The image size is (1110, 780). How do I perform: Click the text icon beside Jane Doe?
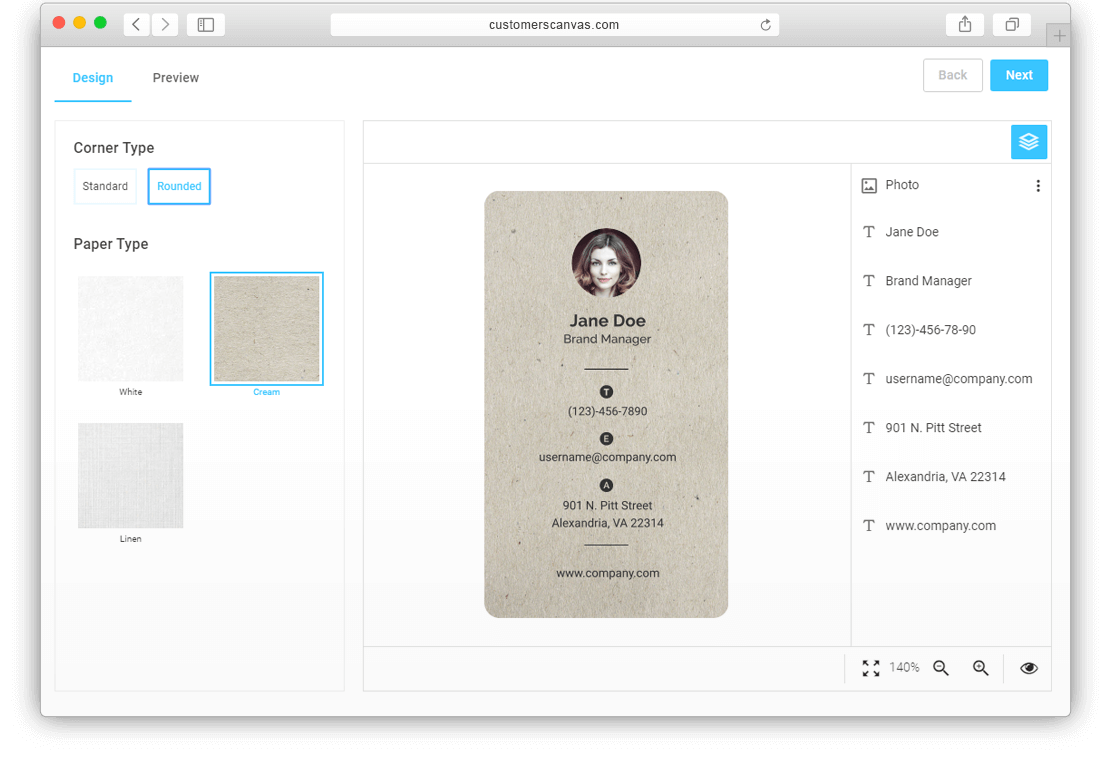[869, 231]
